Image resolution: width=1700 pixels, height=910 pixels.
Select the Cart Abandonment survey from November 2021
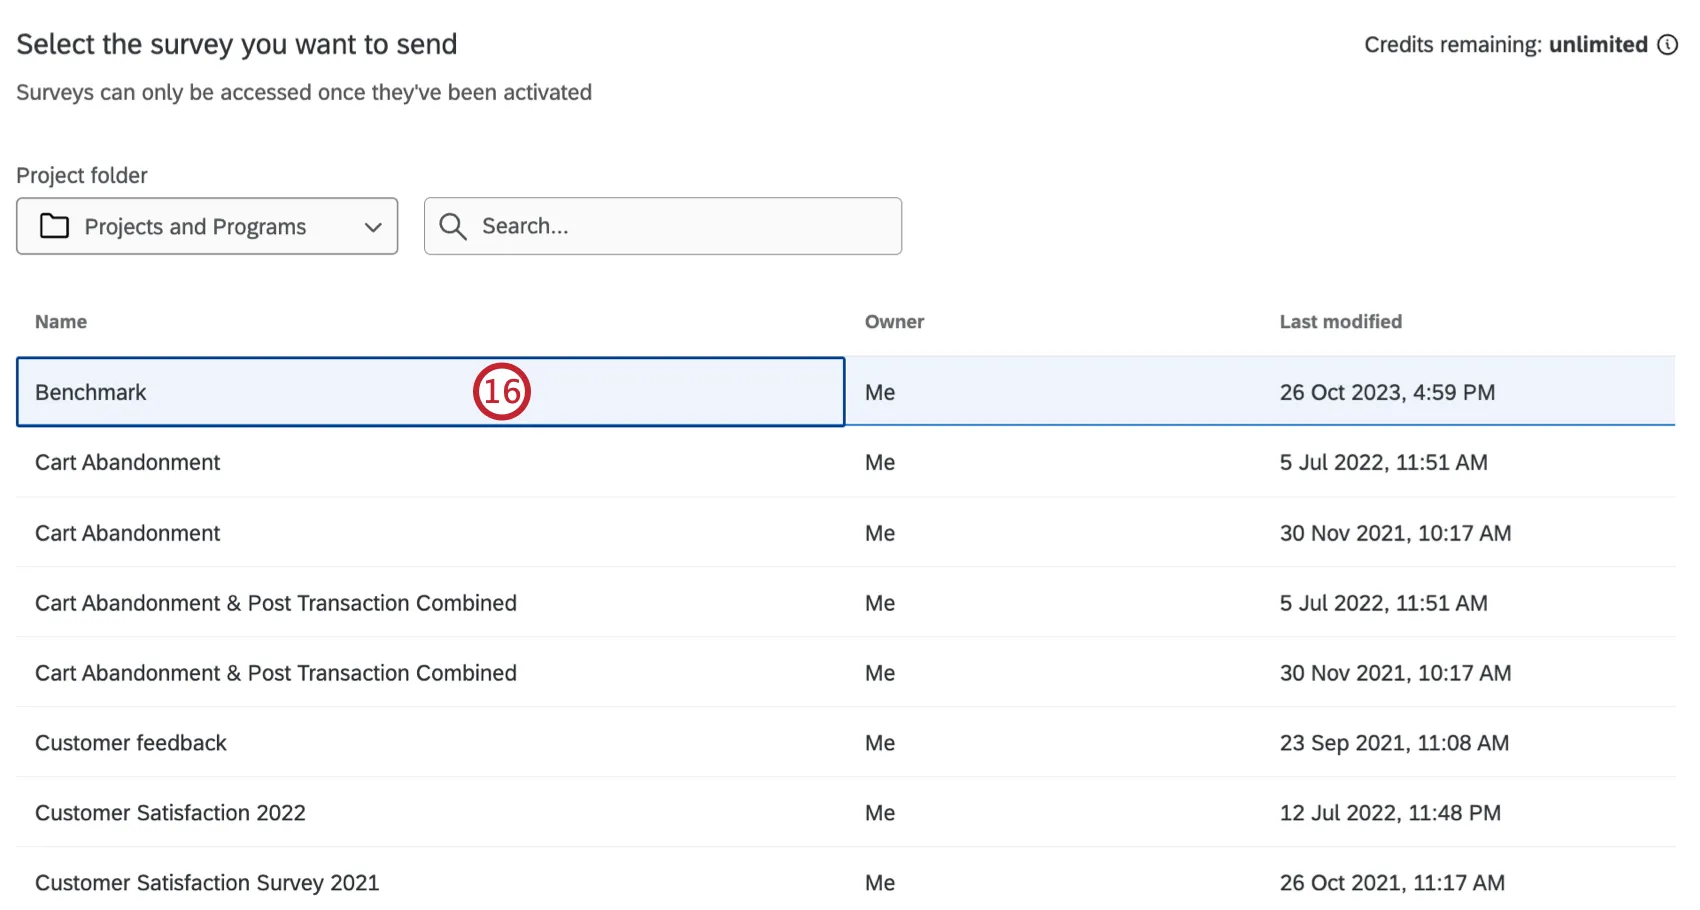point(128,533)
